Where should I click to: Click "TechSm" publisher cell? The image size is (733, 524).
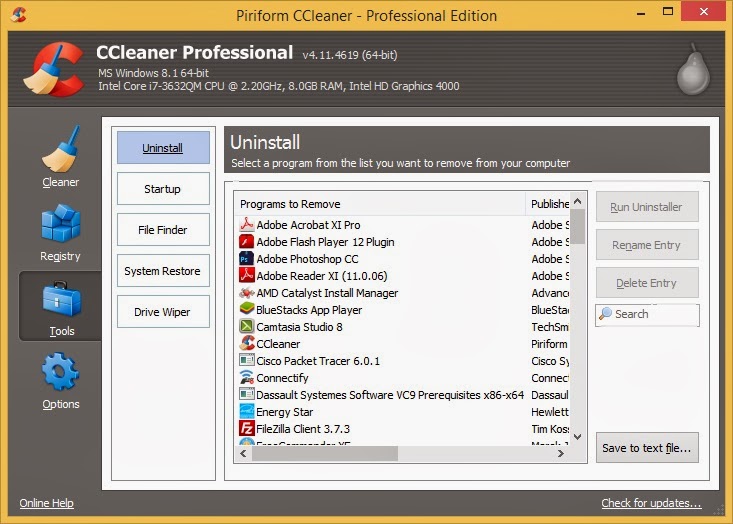click(550, 327)
